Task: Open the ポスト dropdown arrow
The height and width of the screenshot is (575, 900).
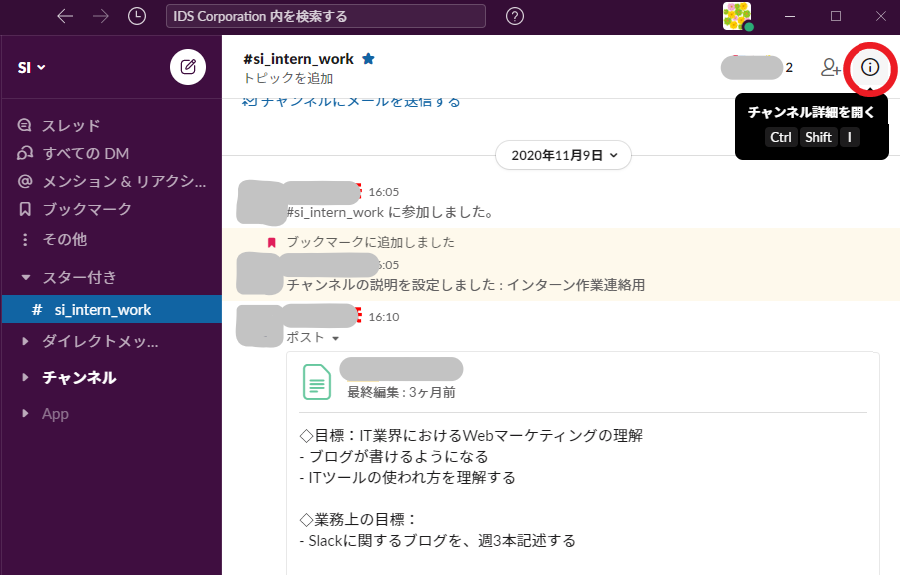Action: (336, 339)
